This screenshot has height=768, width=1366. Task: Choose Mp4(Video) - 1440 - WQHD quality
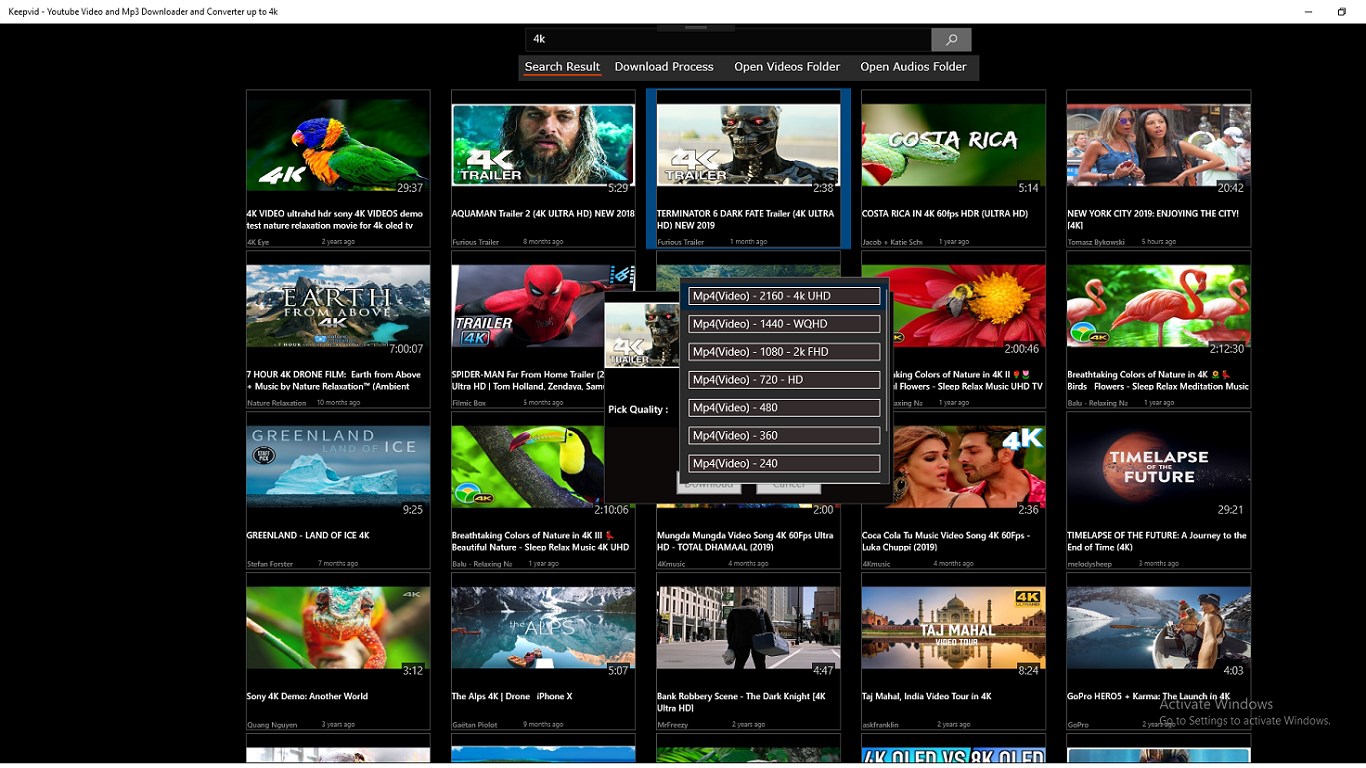[784, 324]
